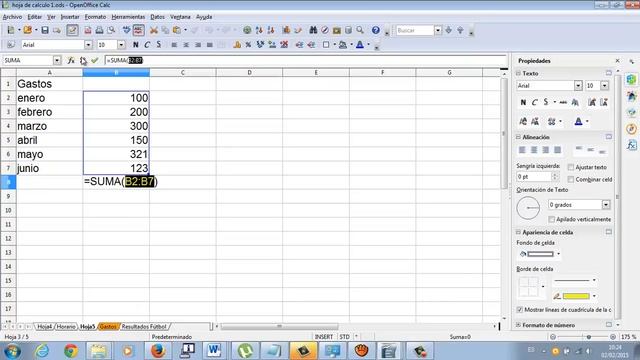Open sidebar font name Arial dropdown
This screenshot has width=640, height=360.
[x=578, y=86]
